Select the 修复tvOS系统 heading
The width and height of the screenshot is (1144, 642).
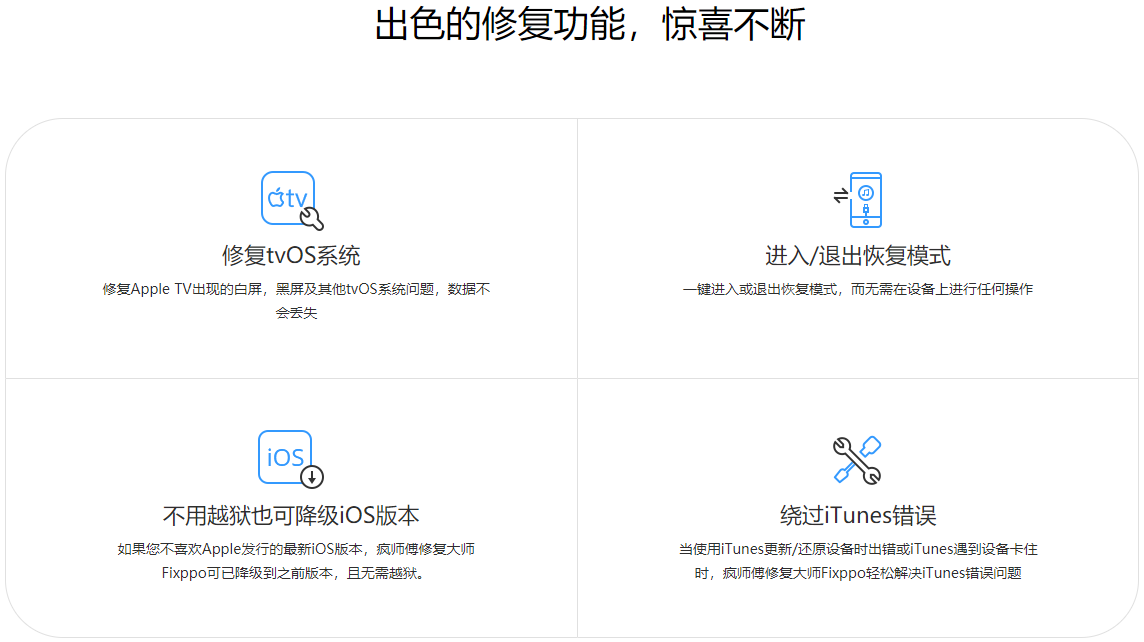tap(288, 255)
